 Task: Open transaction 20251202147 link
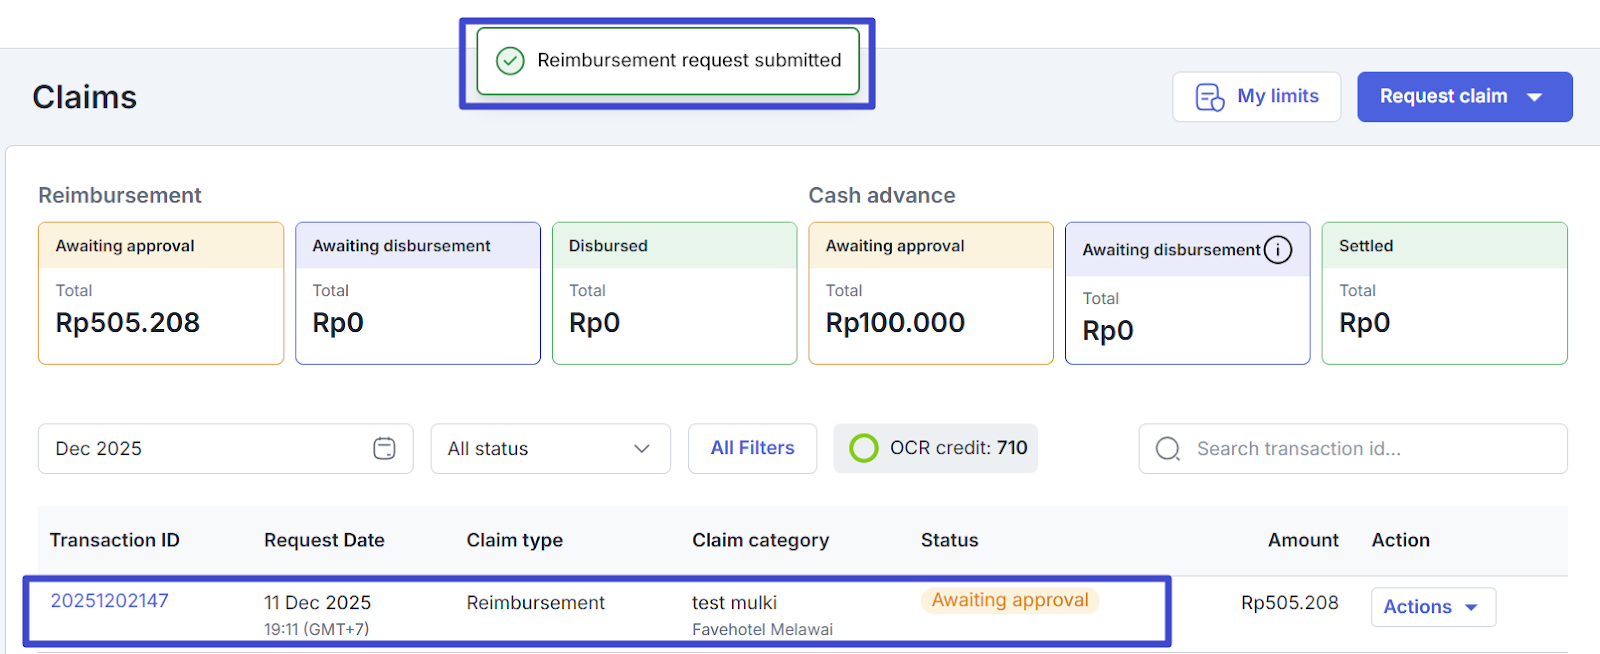click(109, 601)
